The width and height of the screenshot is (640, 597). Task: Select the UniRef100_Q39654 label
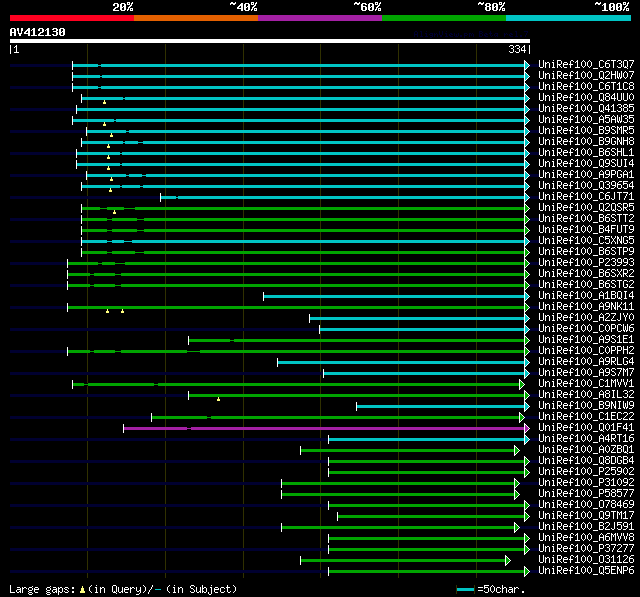coord(586,186)
